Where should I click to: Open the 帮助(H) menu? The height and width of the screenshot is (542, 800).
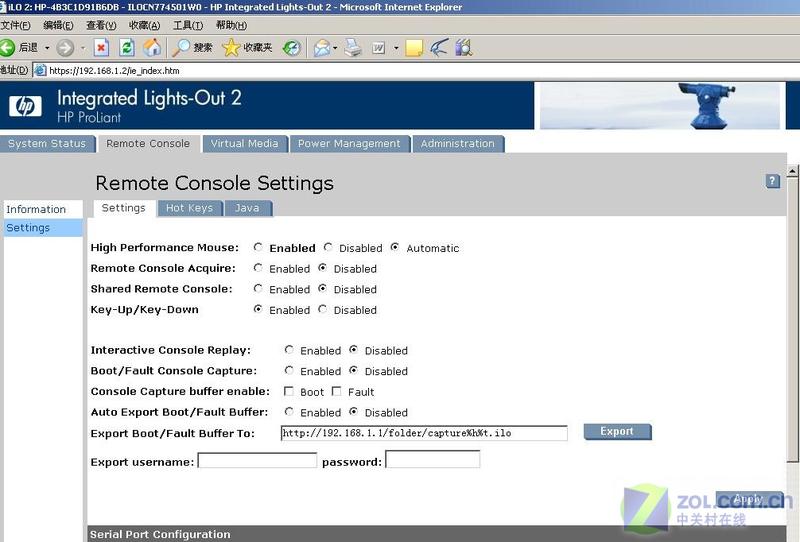[x=231, y=25]
